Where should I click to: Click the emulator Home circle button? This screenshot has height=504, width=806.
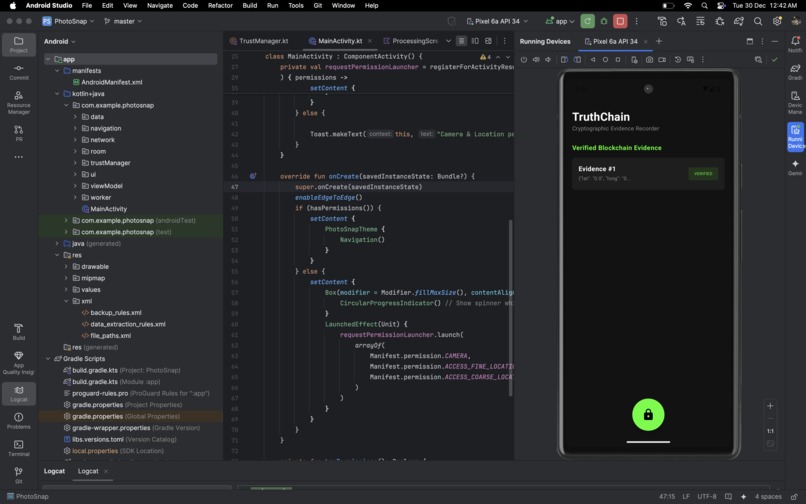click(x=605, y=60)
